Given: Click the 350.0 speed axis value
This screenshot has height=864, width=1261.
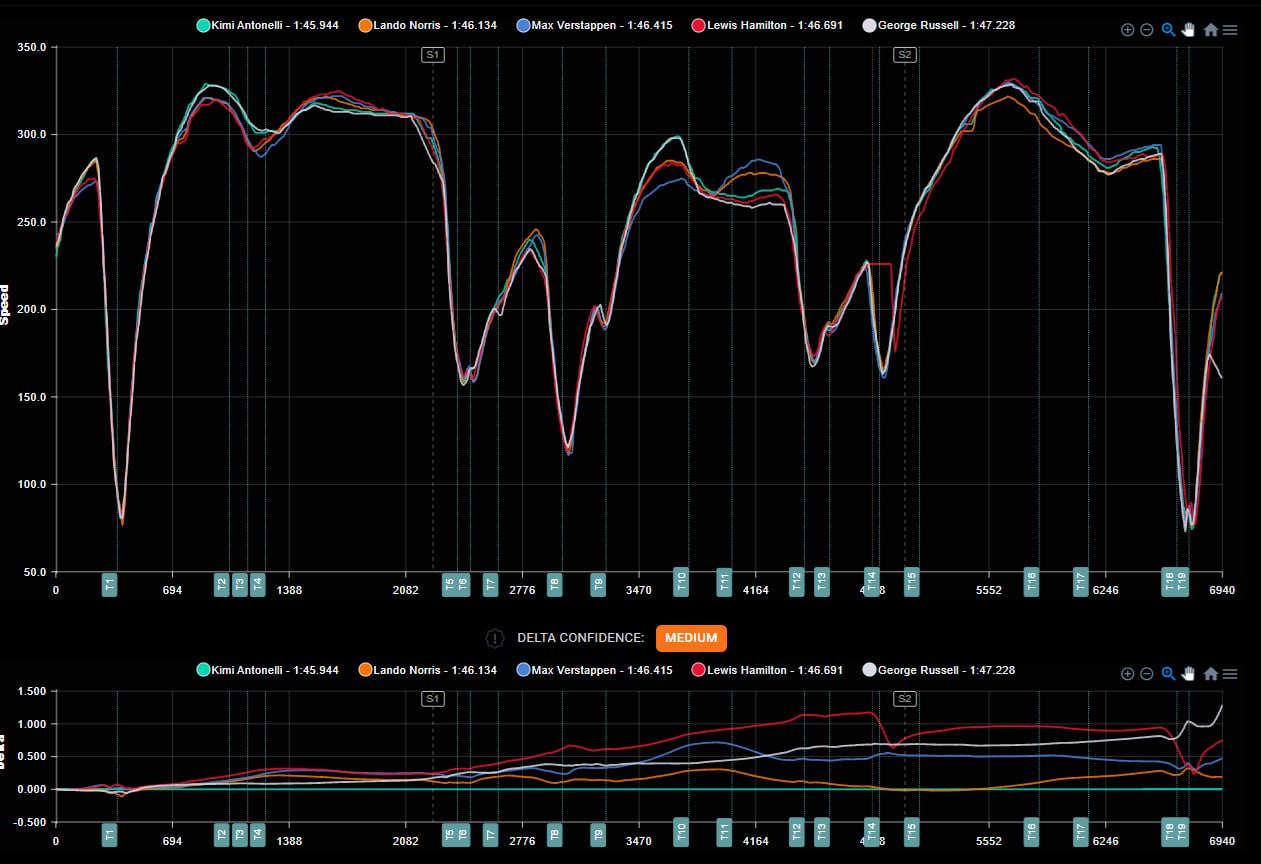Looking at the screenshot, I should coord(33,47).
